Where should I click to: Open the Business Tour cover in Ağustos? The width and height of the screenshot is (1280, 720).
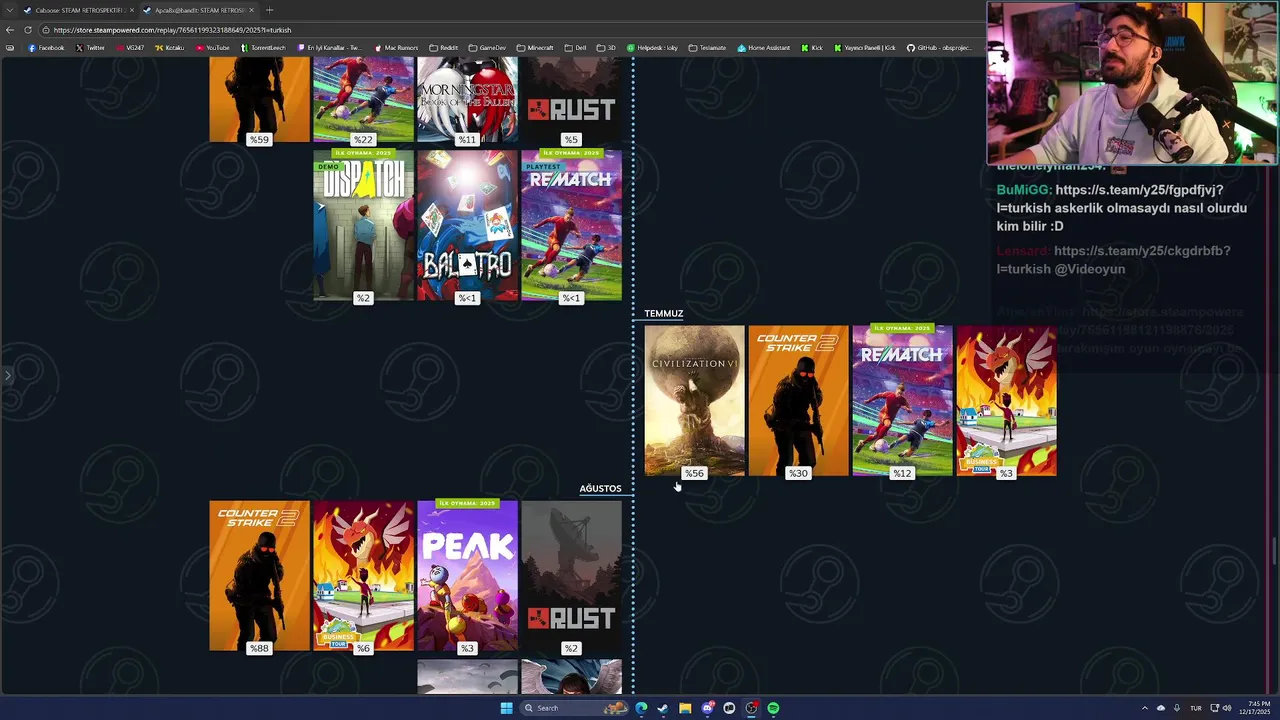pos(363,575)
